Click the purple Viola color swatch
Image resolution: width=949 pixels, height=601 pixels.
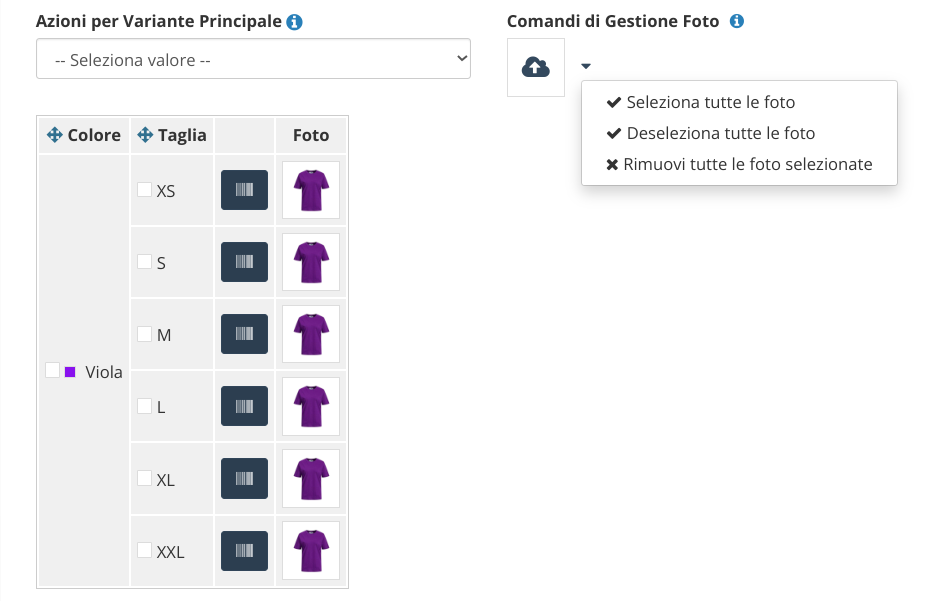pyautogui.click(x=70, y=372)
